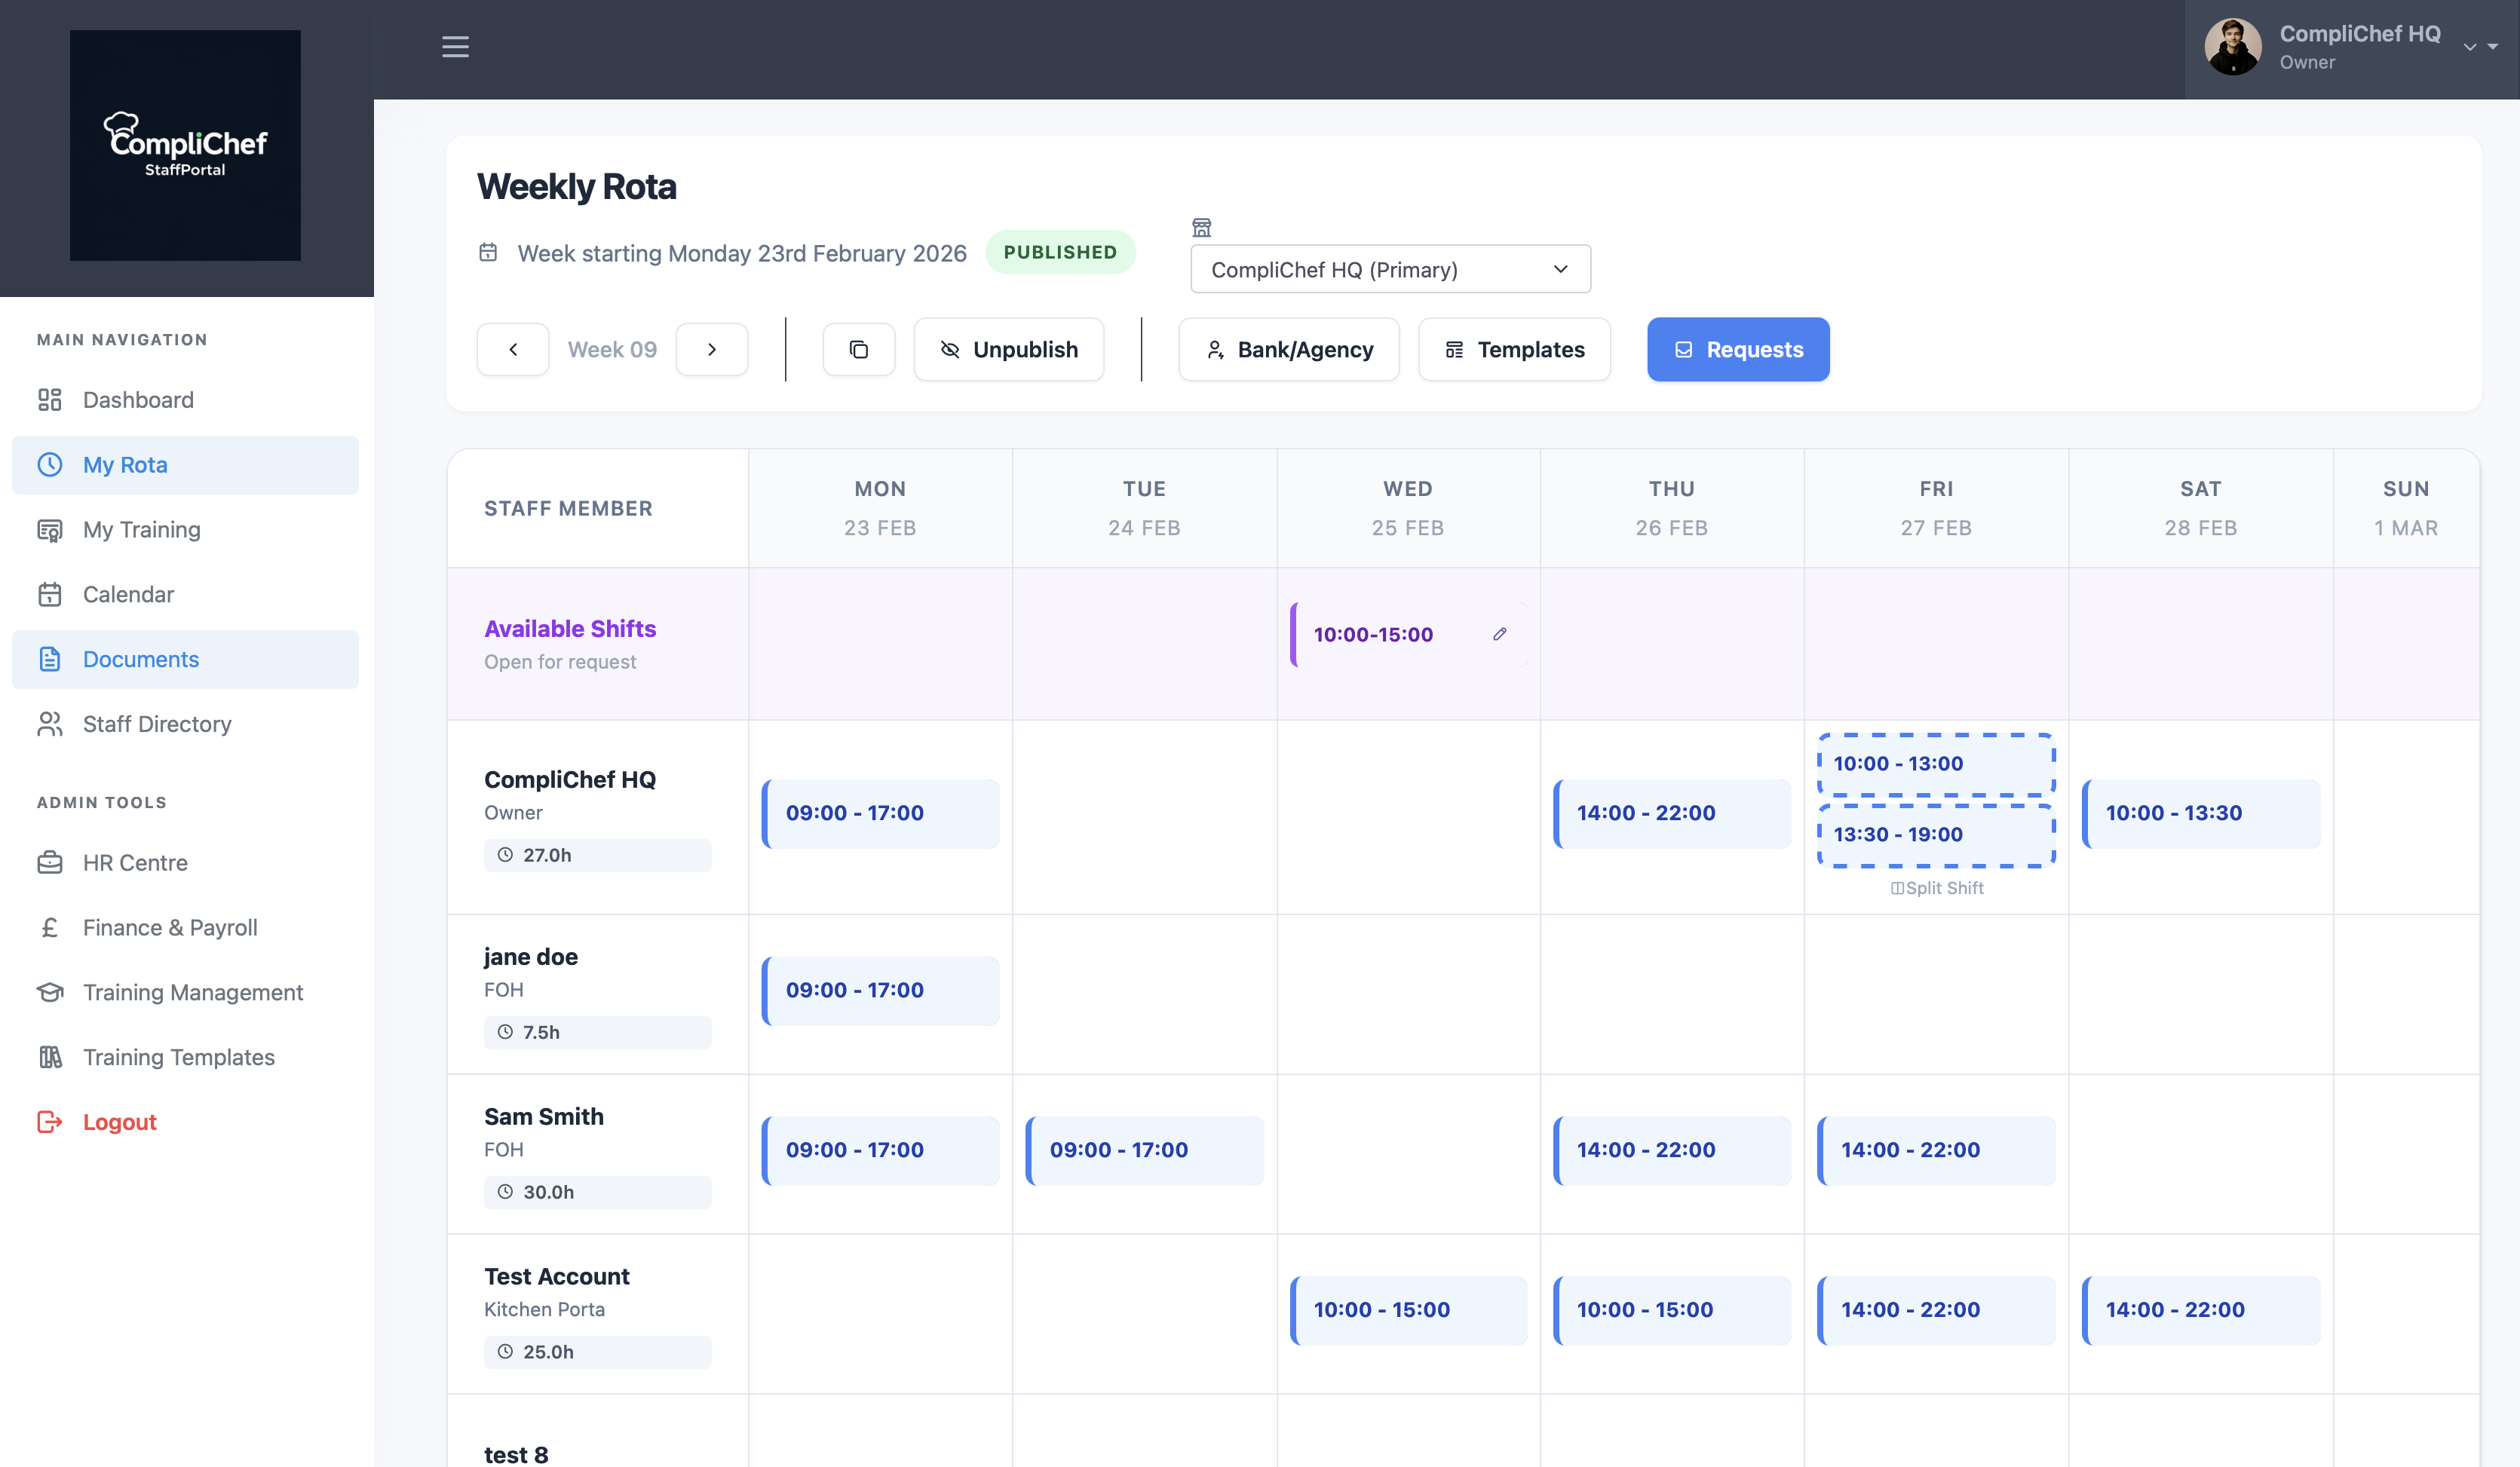Open the CompliChef HQ (Primary) location dropdown

tap(1389, 269)
